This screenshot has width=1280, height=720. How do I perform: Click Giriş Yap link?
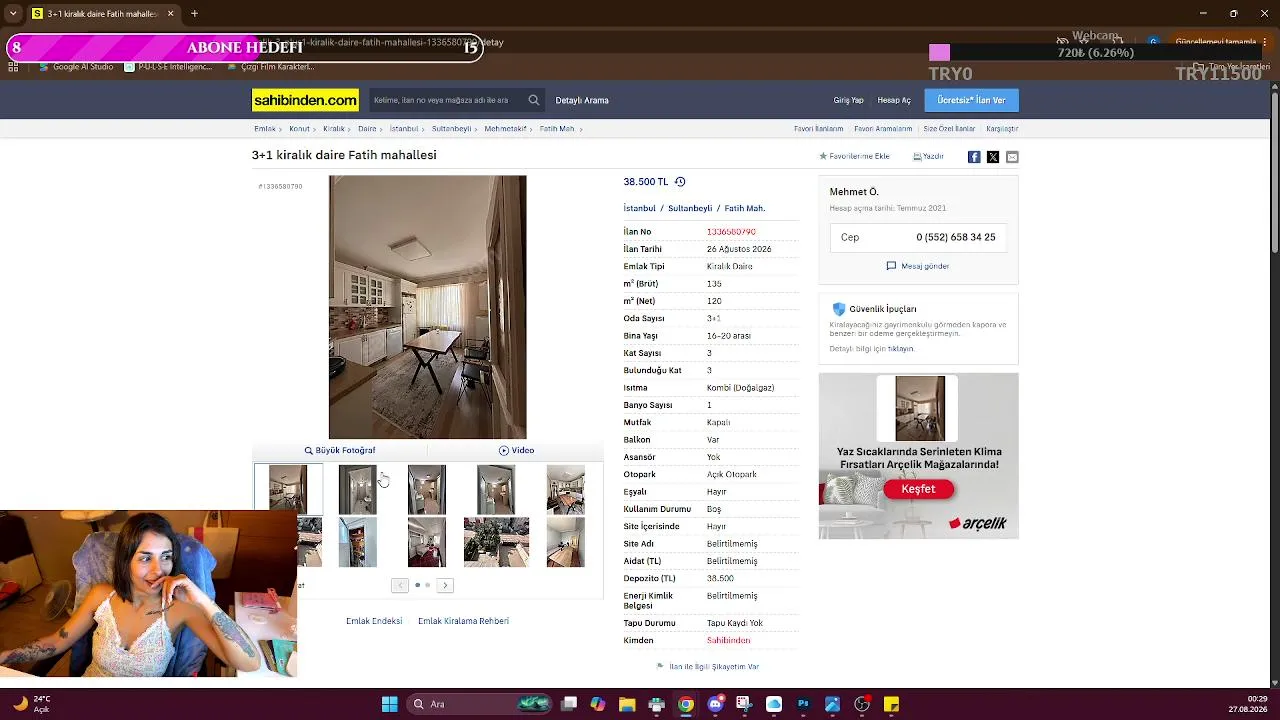849,100
